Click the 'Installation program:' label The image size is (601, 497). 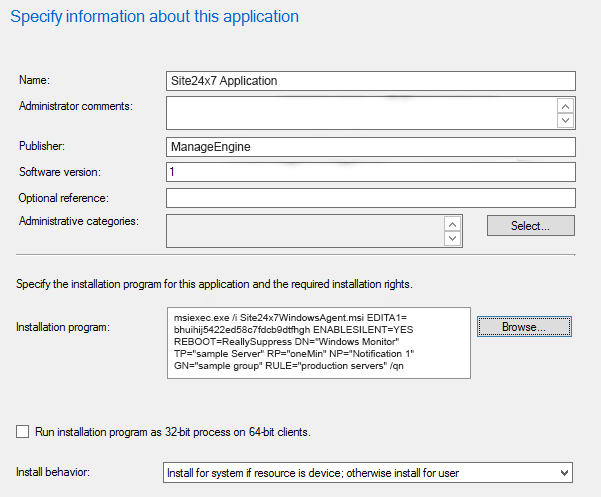coord(63,327)
